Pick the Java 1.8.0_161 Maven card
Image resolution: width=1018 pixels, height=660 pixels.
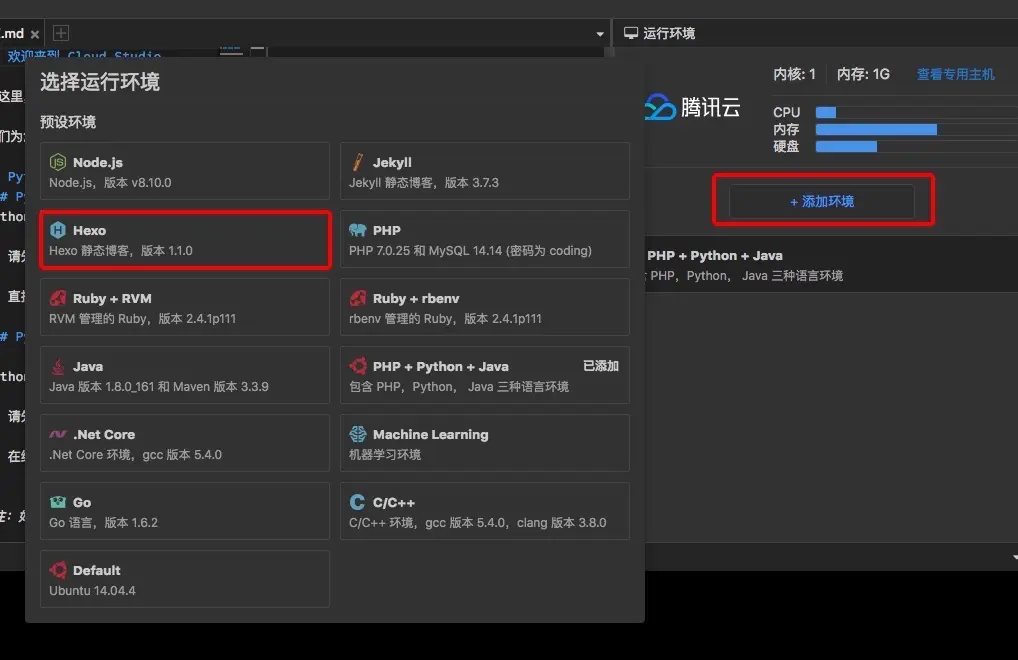[x=185, y=375]
